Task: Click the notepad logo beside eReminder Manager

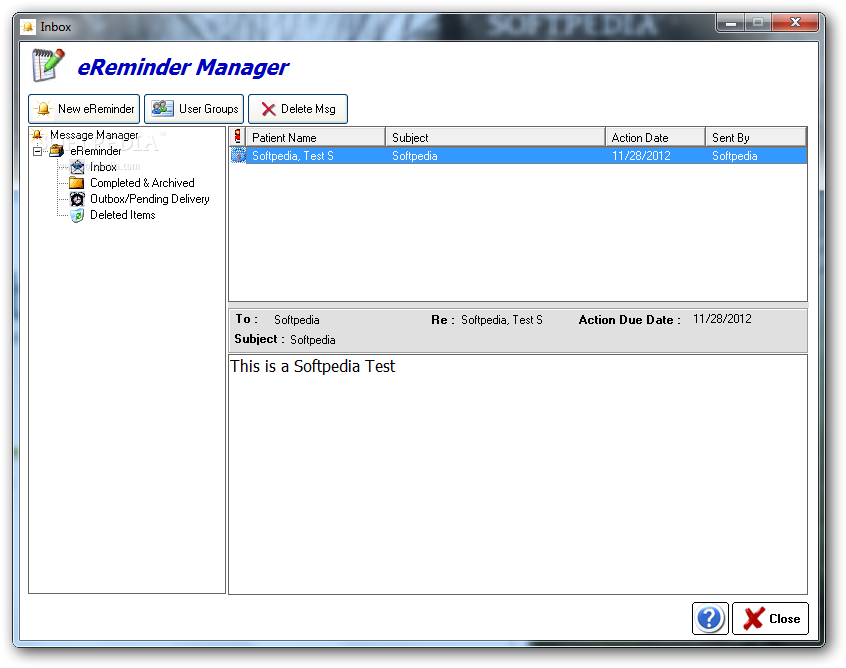Action: pos(47,65)
